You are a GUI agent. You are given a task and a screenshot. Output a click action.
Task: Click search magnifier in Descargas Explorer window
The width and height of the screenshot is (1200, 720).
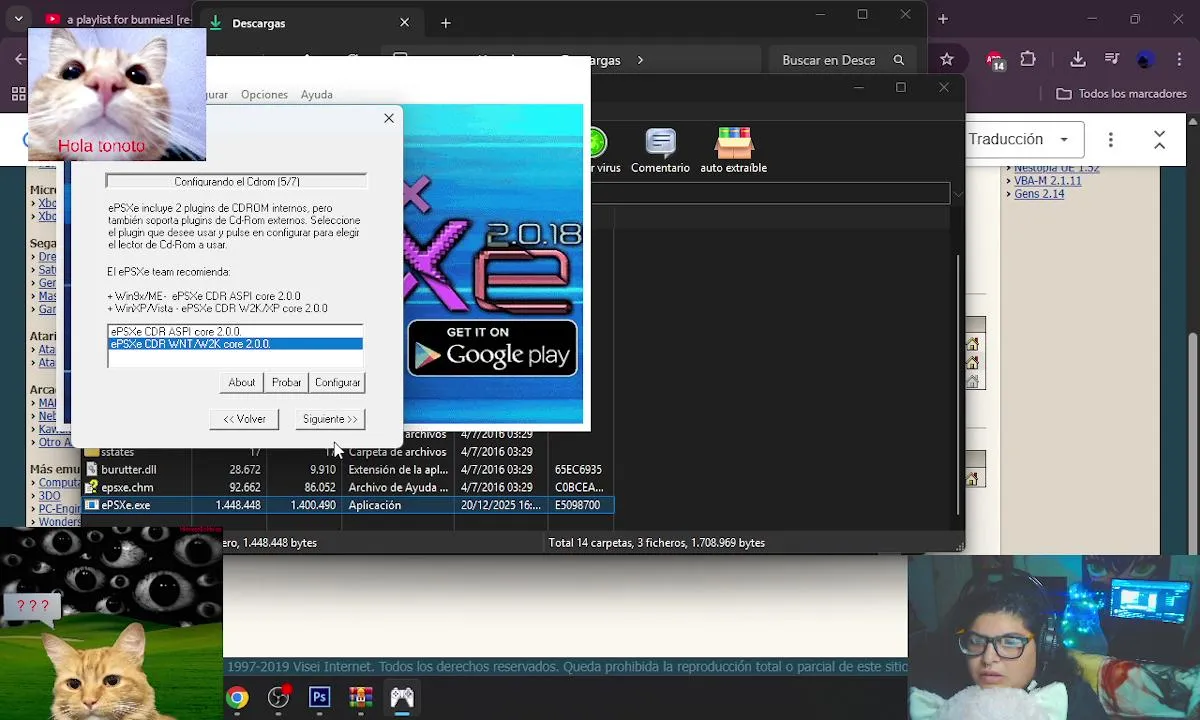[898, 60]
